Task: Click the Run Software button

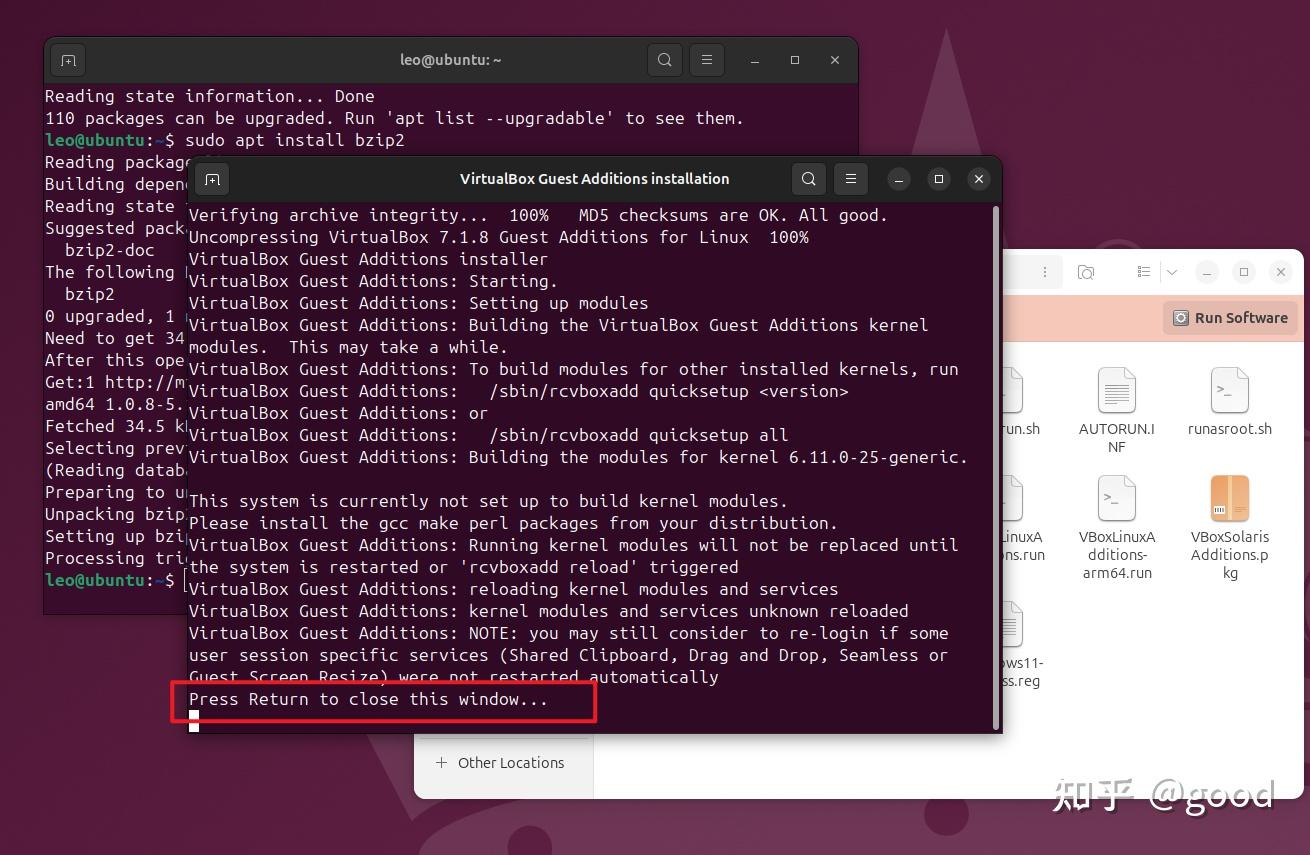Action: pyautogui.click(x=1230, y=318)
